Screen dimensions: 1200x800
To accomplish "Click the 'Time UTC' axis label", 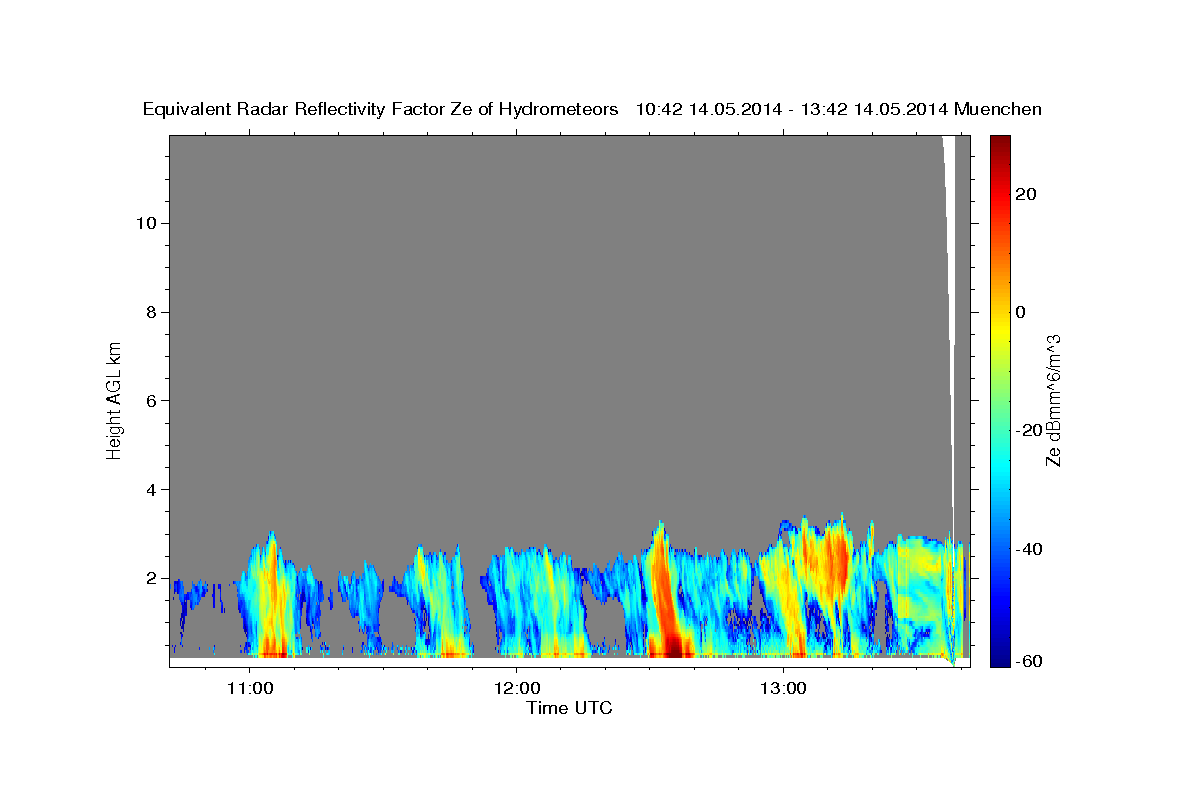I will click(569, 709).
